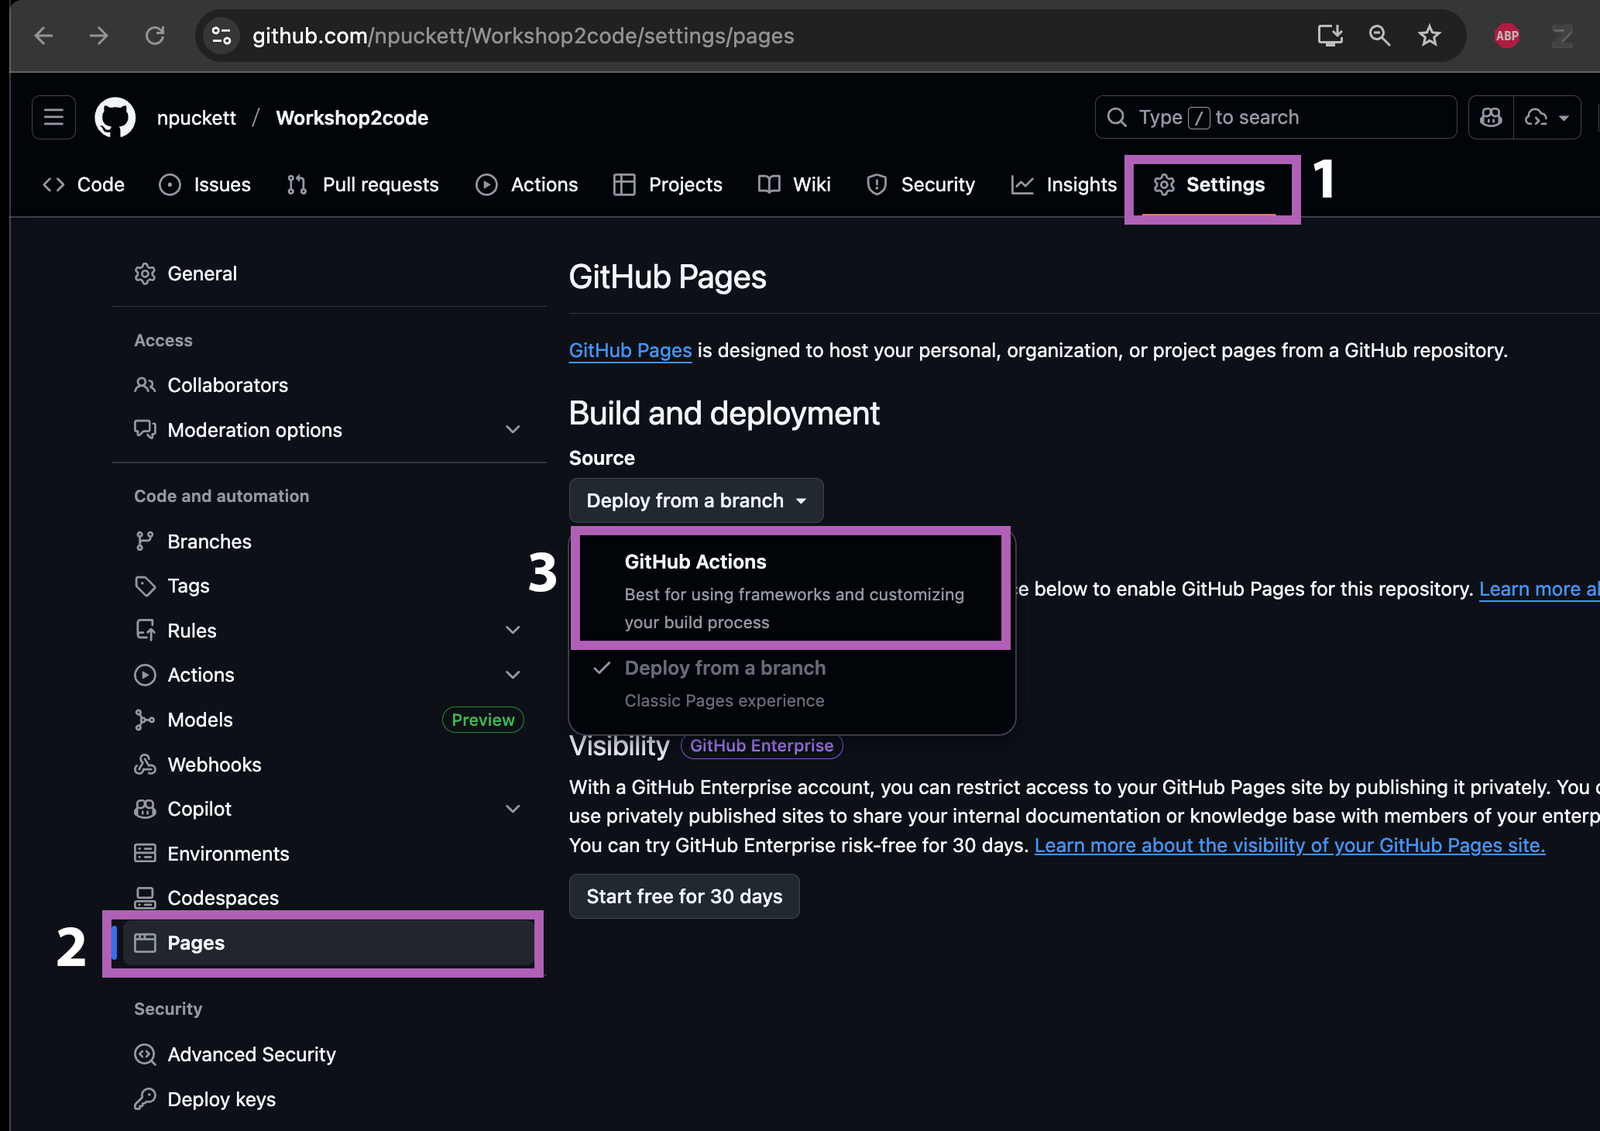This screenshot has height=1131, width=1600.
Task: Click the Moderation options comment icon
Action: [145, 430]
